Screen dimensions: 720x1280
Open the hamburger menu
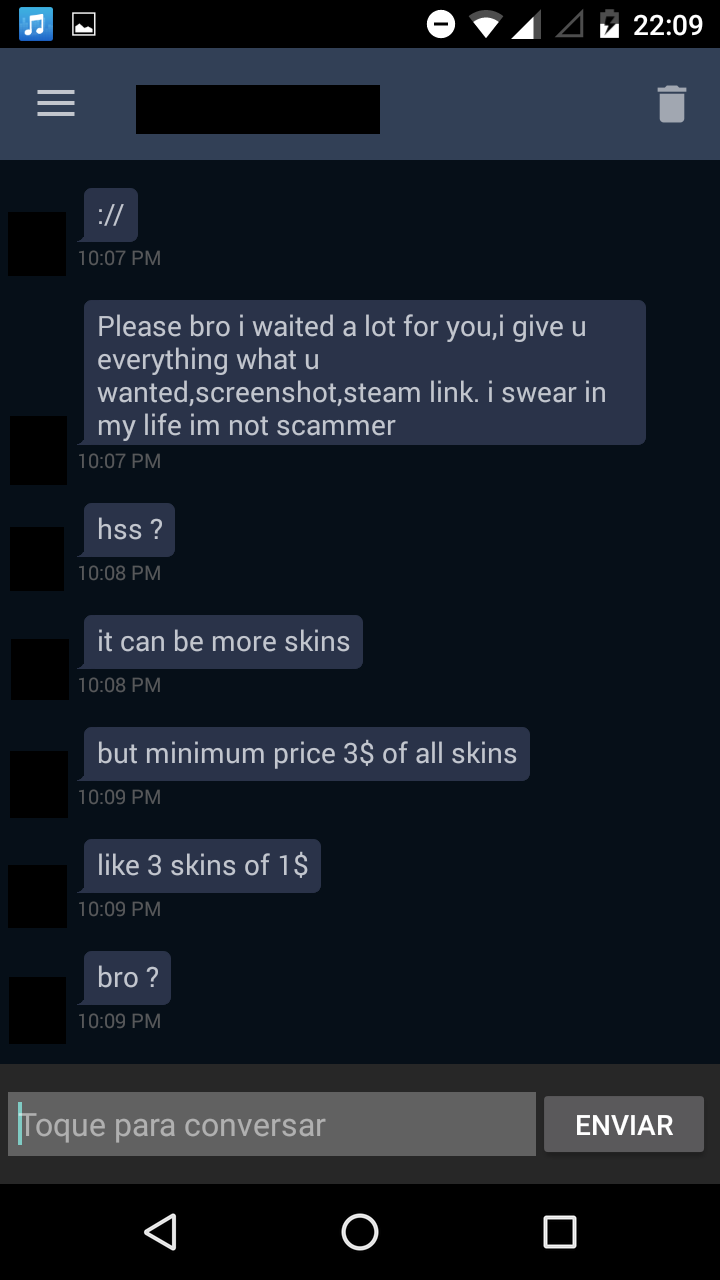point(56,104)
